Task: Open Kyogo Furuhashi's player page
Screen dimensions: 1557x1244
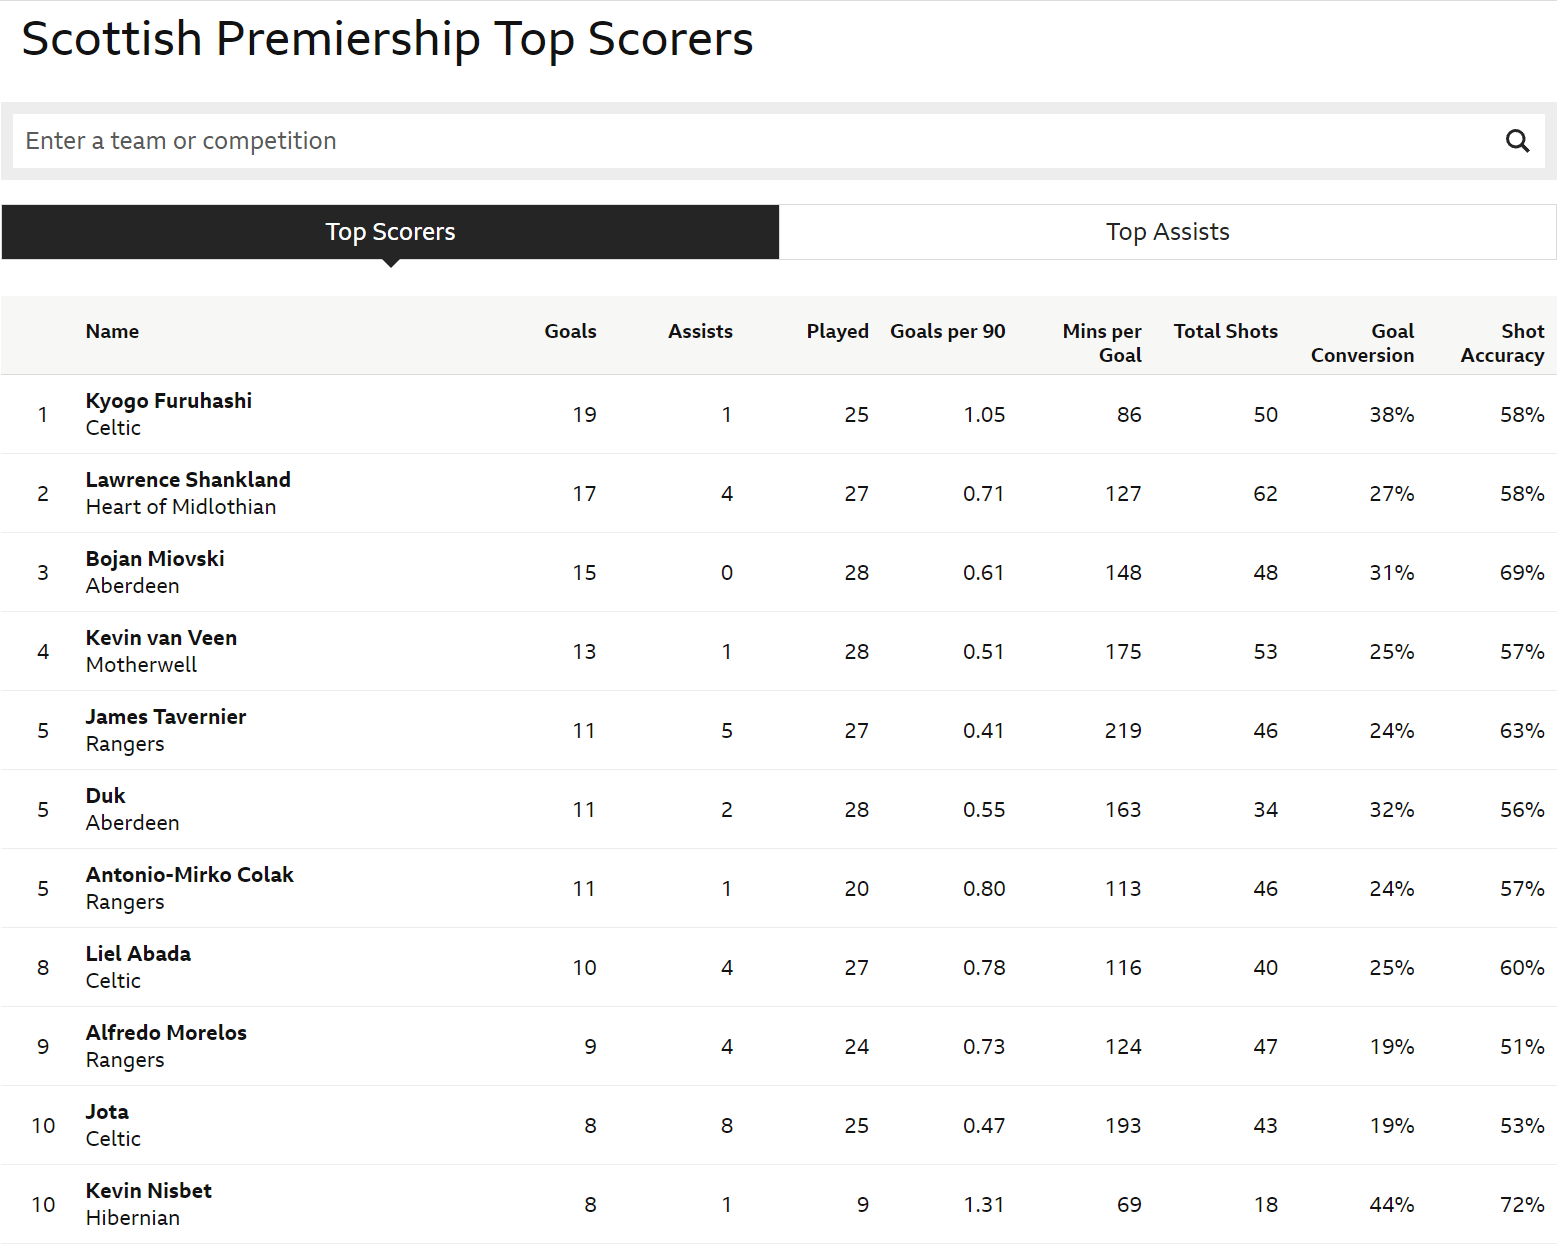Action: (168, 400)
